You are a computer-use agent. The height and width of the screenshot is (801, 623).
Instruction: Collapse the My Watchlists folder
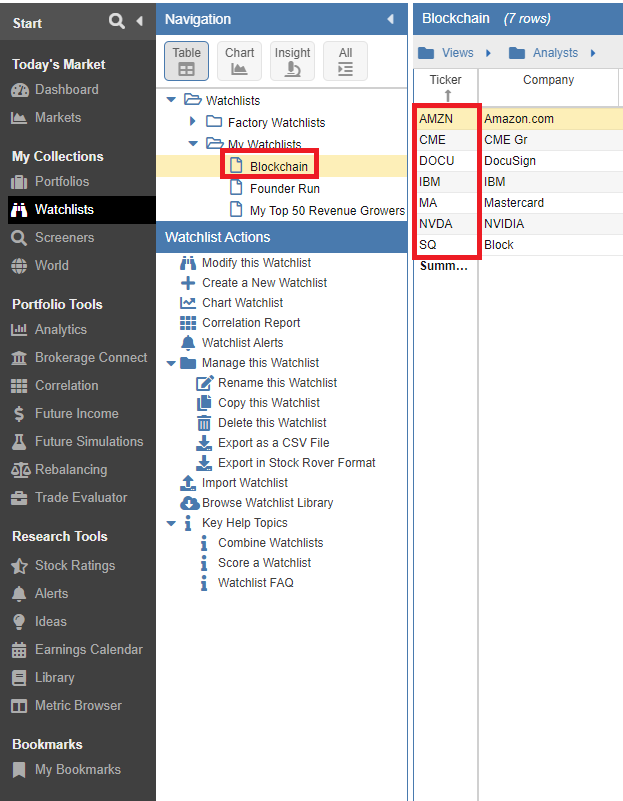(193, 144)
